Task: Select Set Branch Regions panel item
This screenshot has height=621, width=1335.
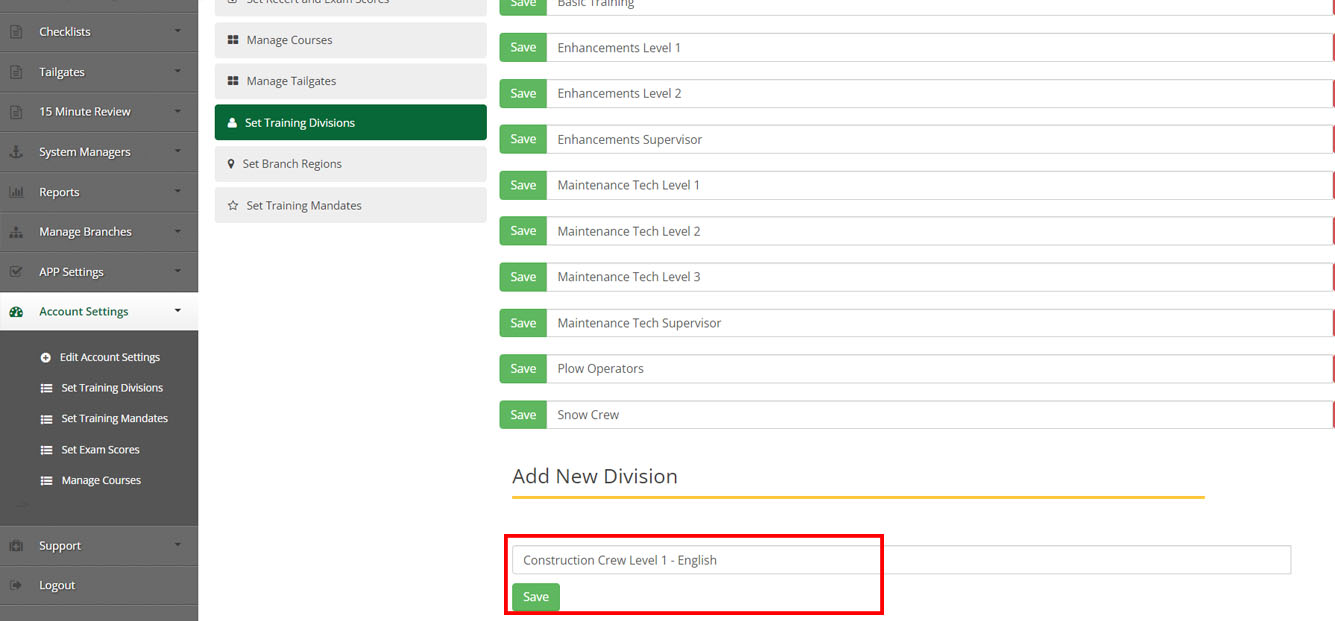Action: 350,164
